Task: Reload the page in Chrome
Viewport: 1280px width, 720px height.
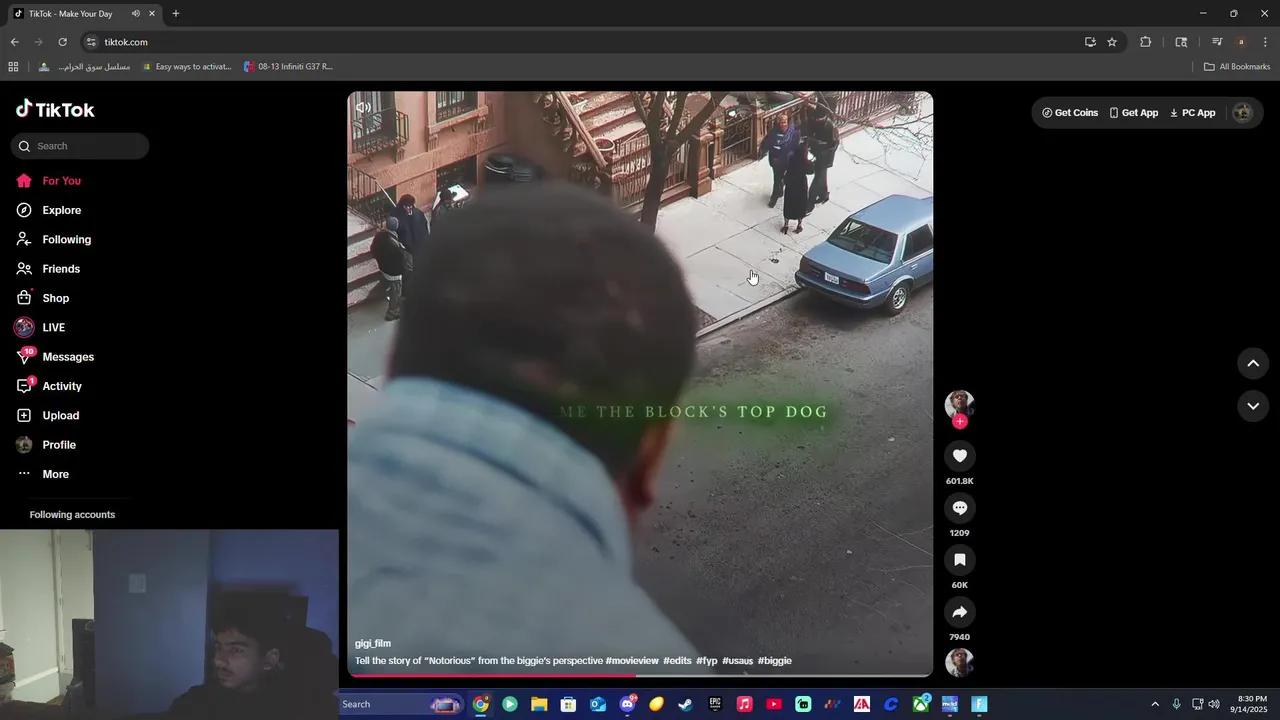Action: (62, 42)
